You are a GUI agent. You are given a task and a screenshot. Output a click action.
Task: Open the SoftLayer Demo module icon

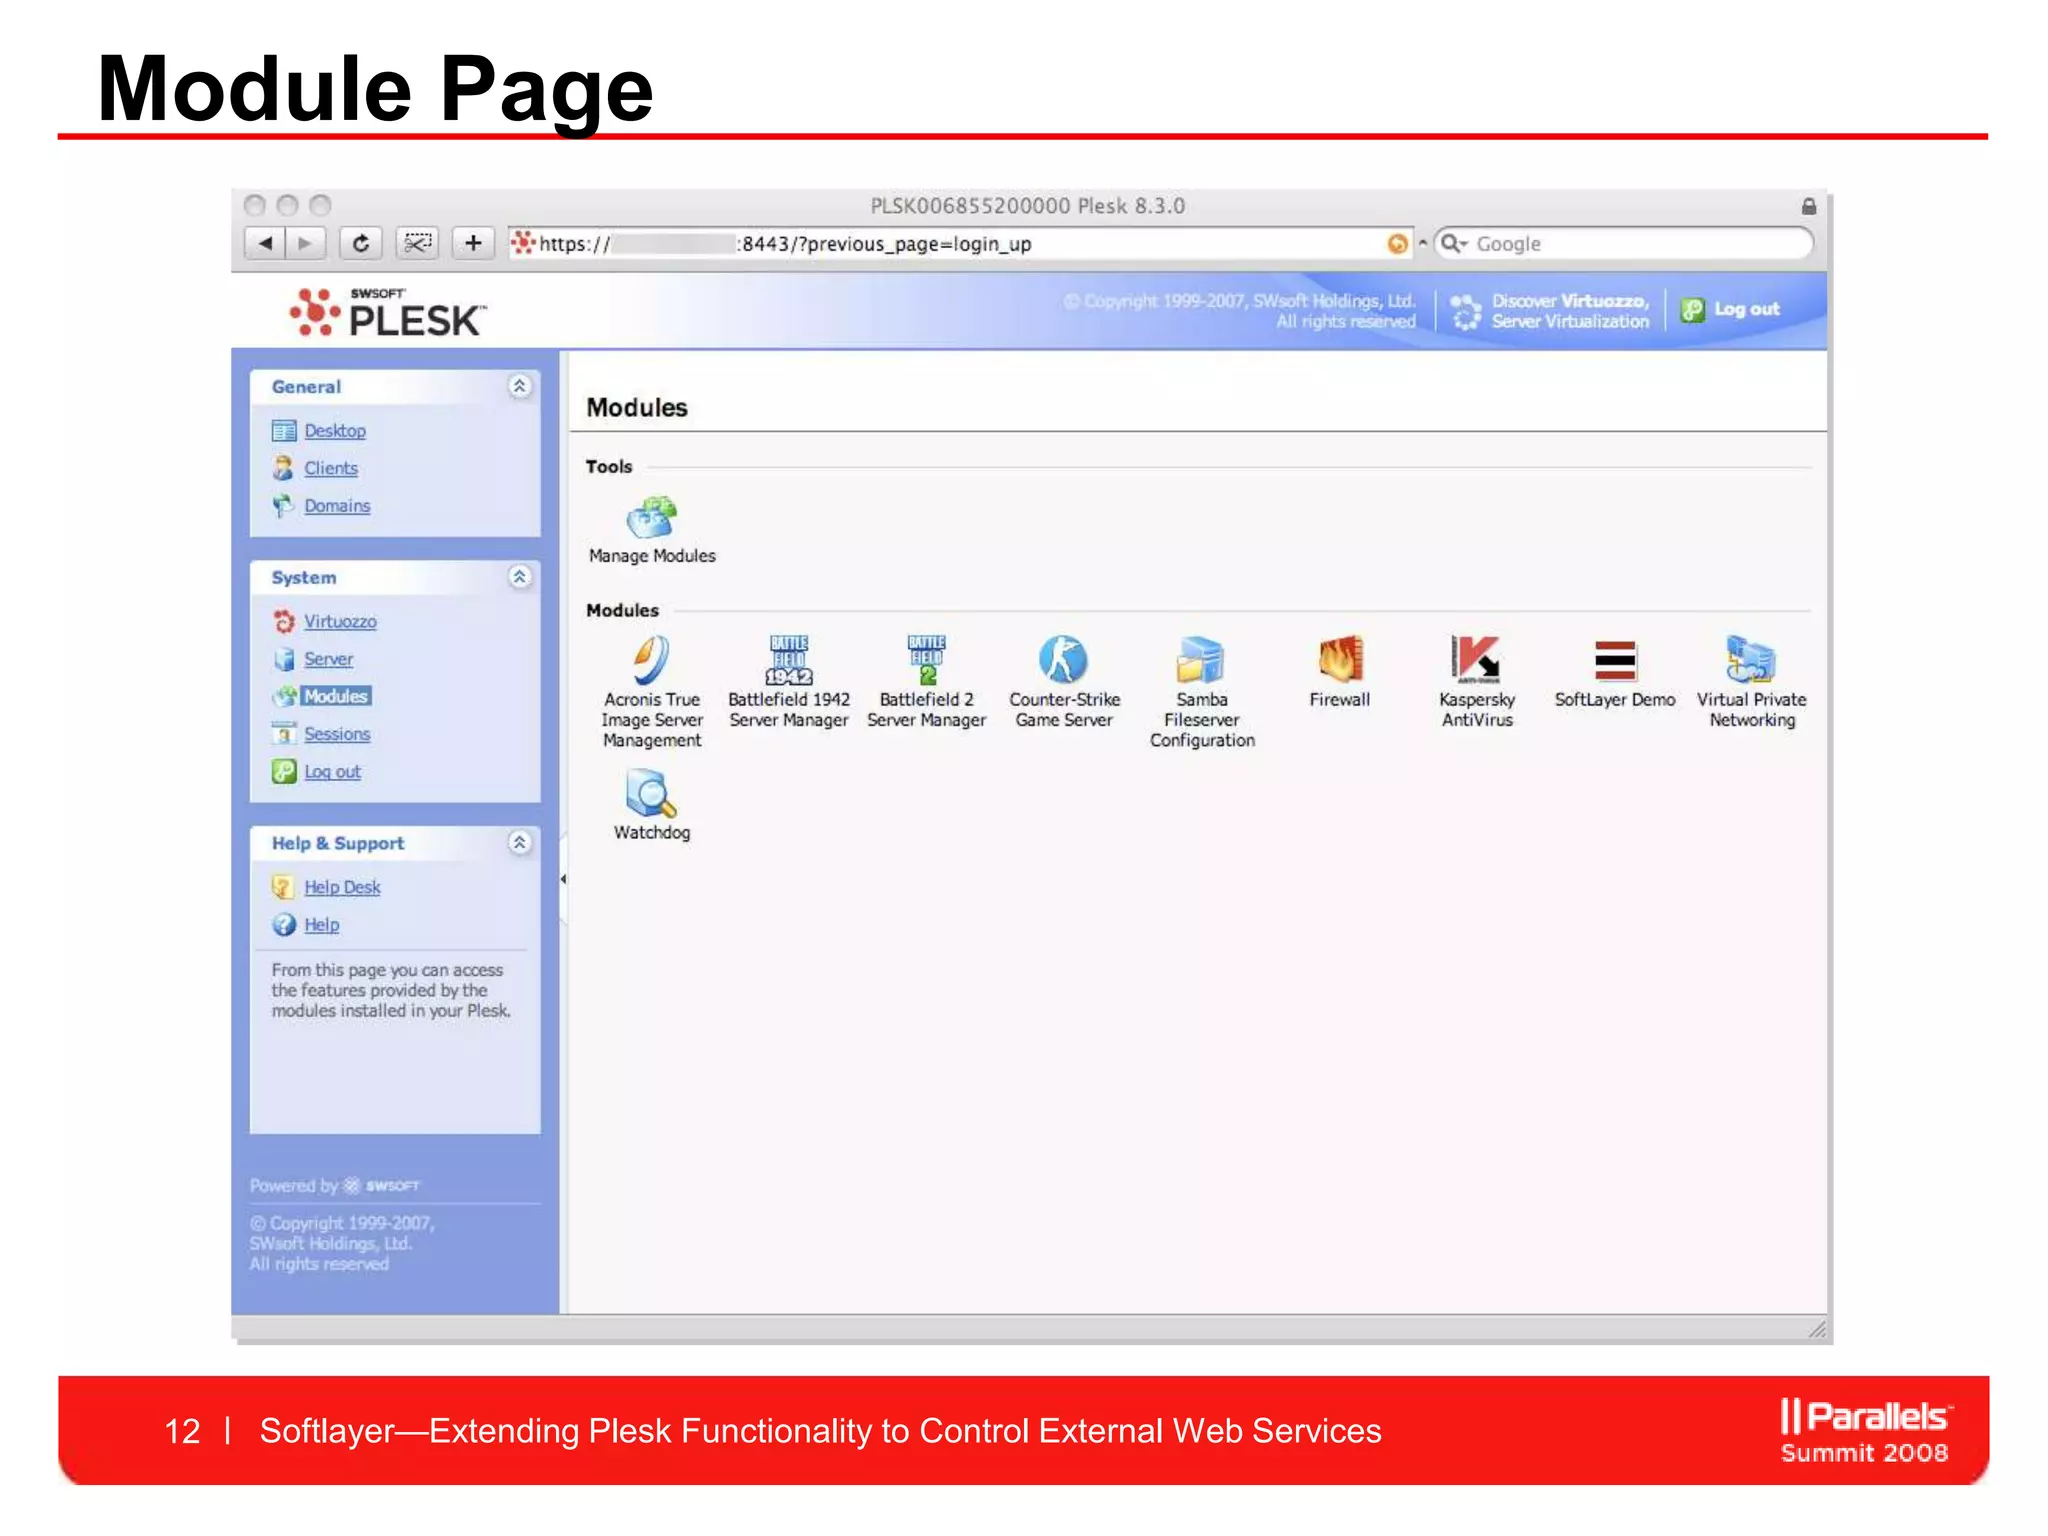1614,660
